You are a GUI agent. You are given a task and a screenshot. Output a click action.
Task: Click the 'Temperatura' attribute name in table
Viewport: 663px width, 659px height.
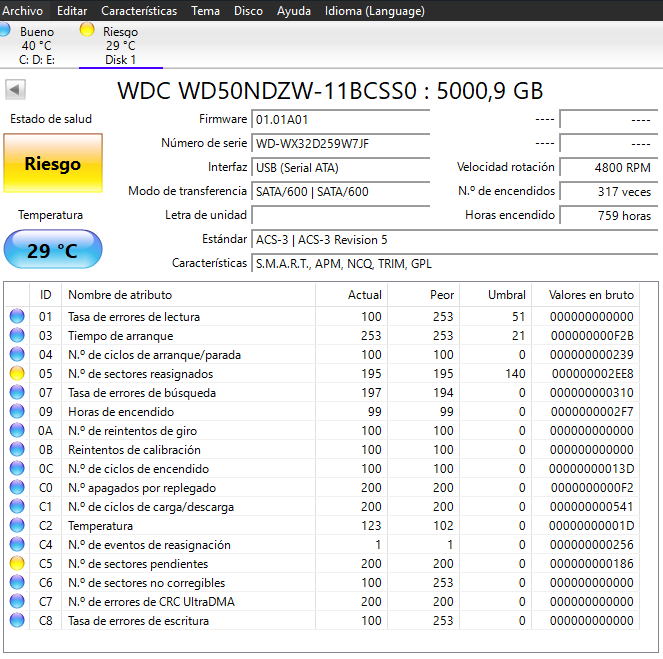coord(100,525)
